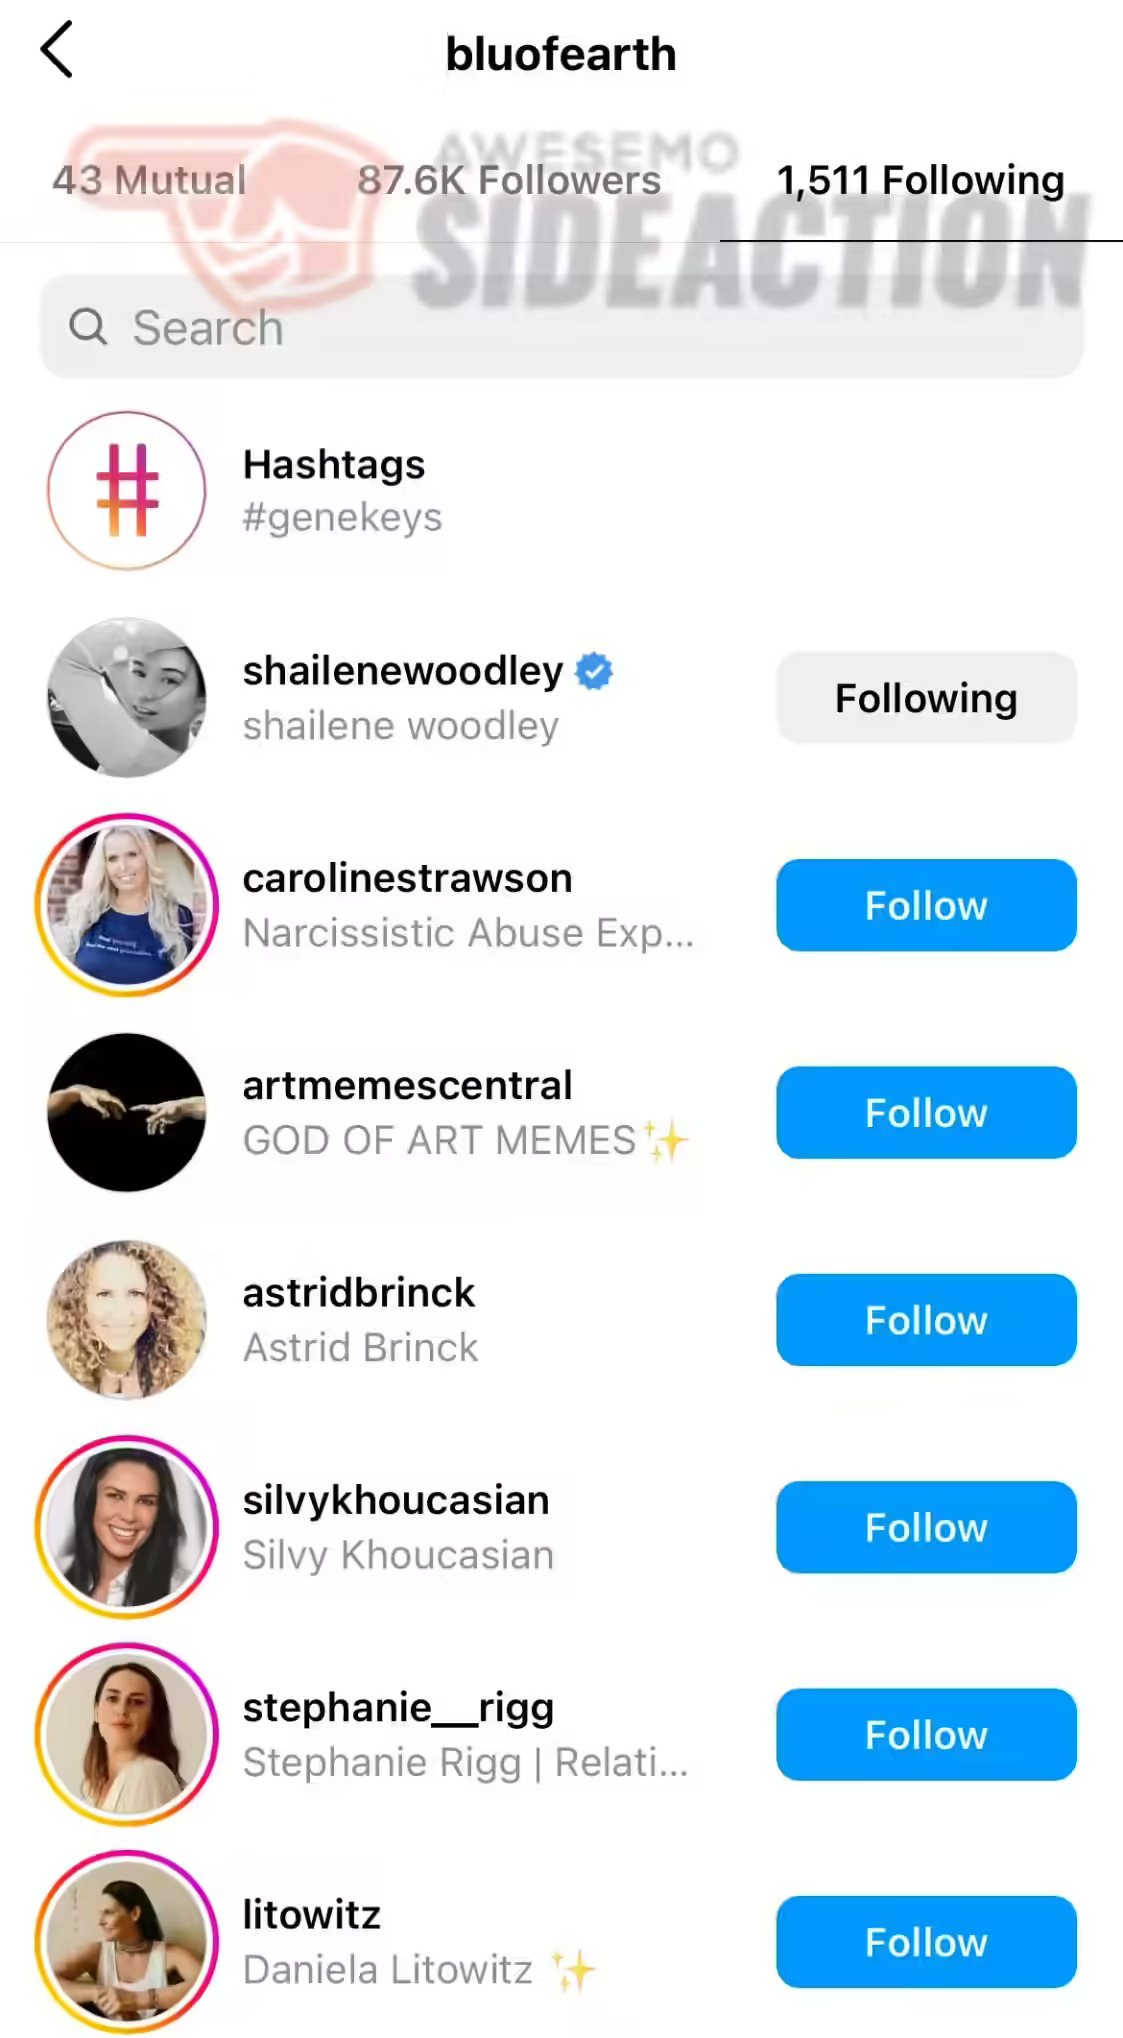Screen dimensions: 1123x2038
Task: Tap verified badge next to shailenewoodley
Action: click(594, 671)
